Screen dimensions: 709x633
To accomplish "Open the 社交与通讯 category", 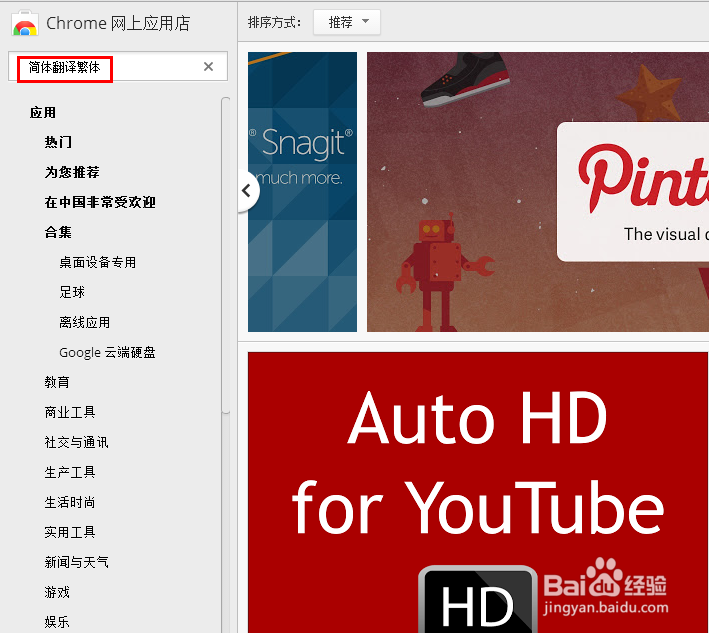I will point(76,442).
